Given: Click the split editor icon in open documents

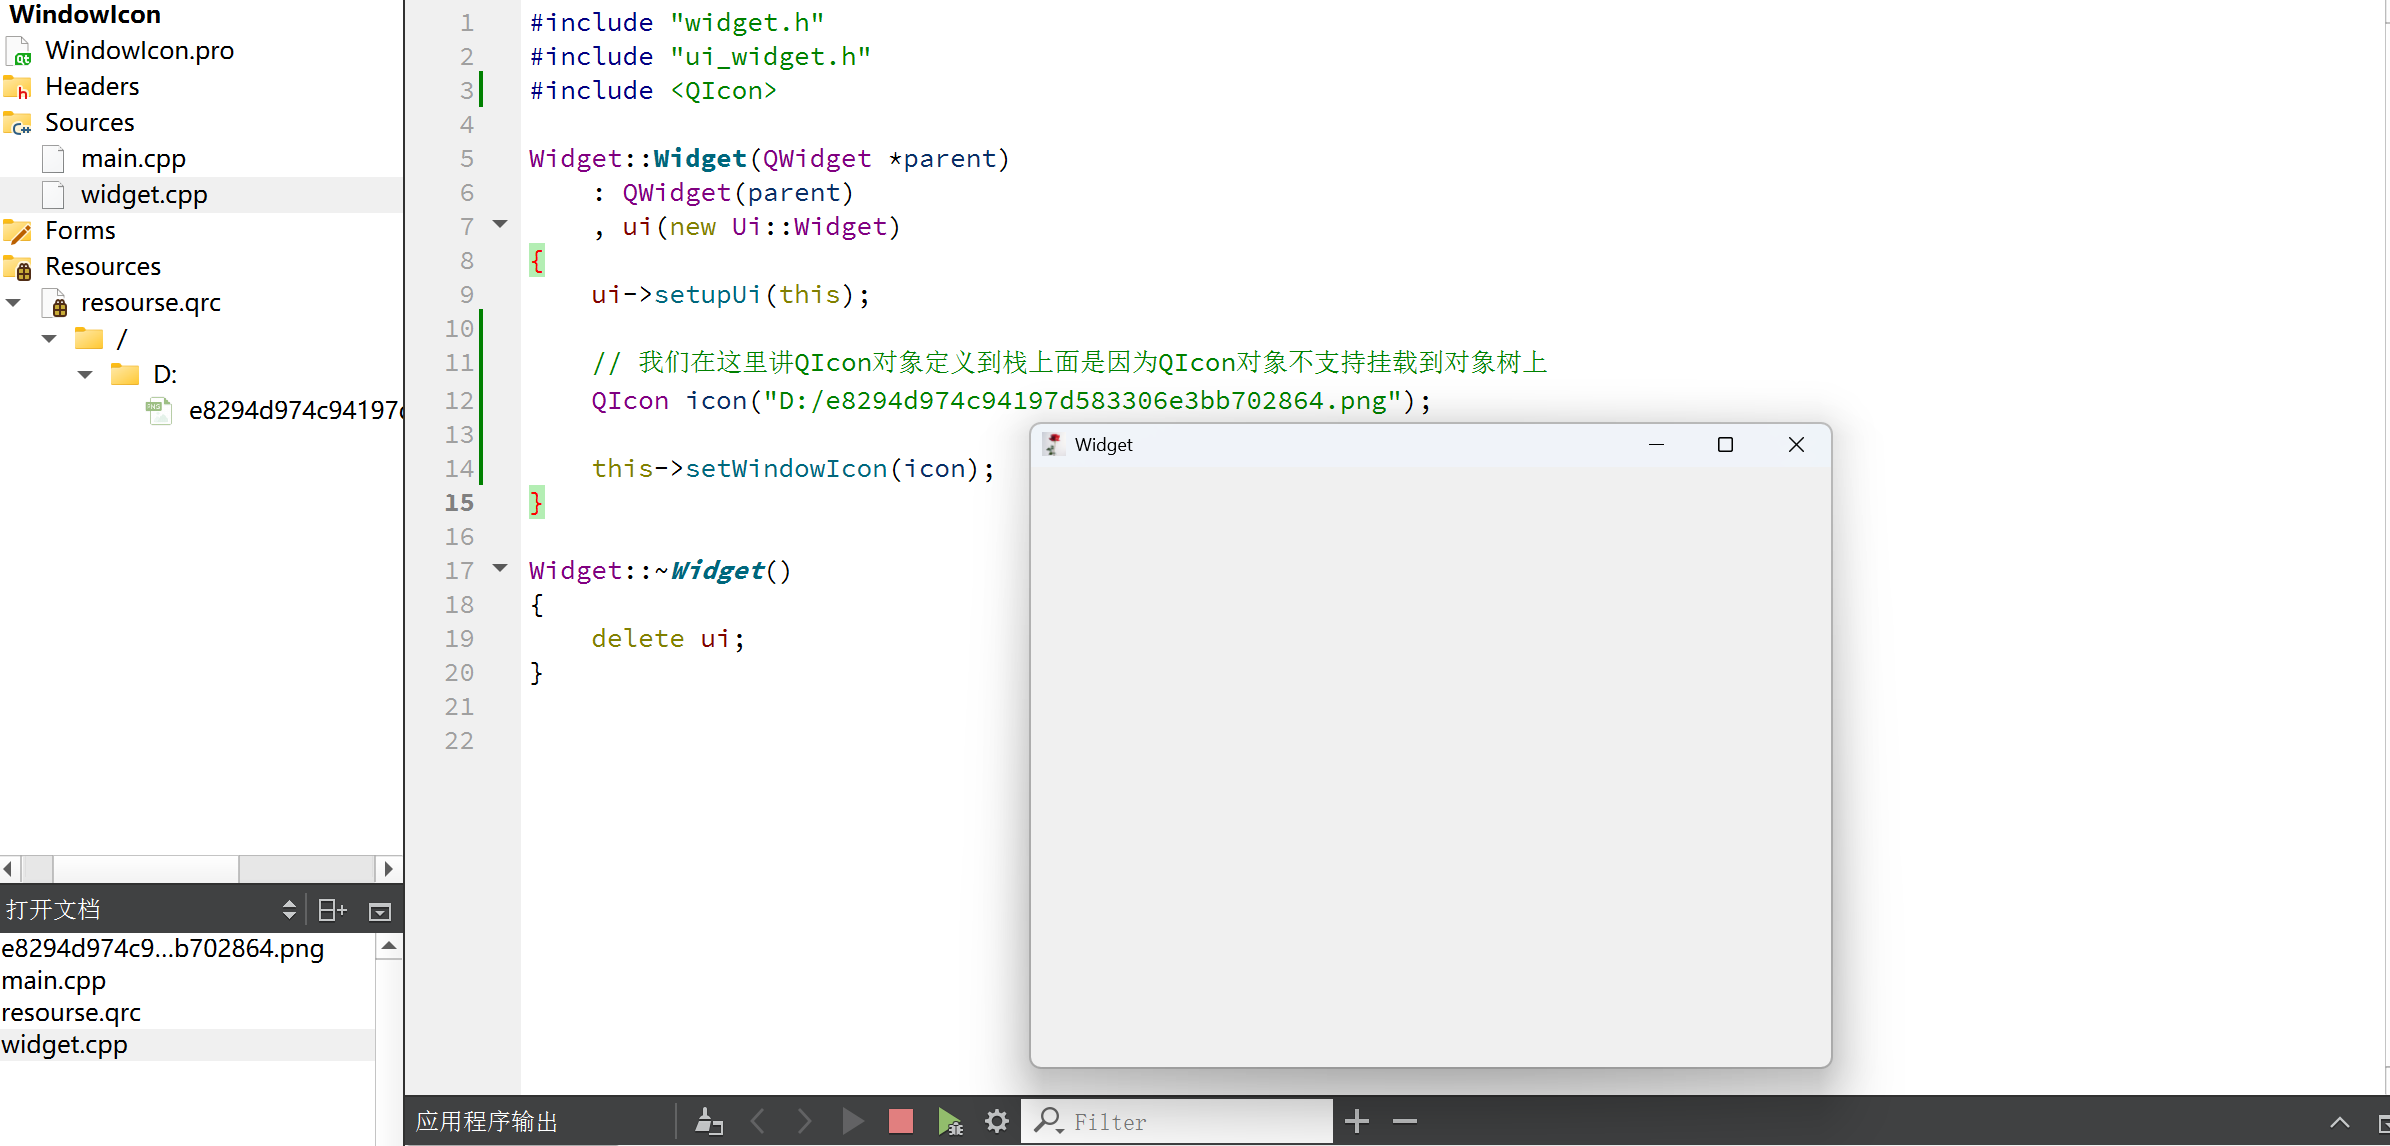Looking at the screenshot, I should pyautogui.click(x=331, y=910).
